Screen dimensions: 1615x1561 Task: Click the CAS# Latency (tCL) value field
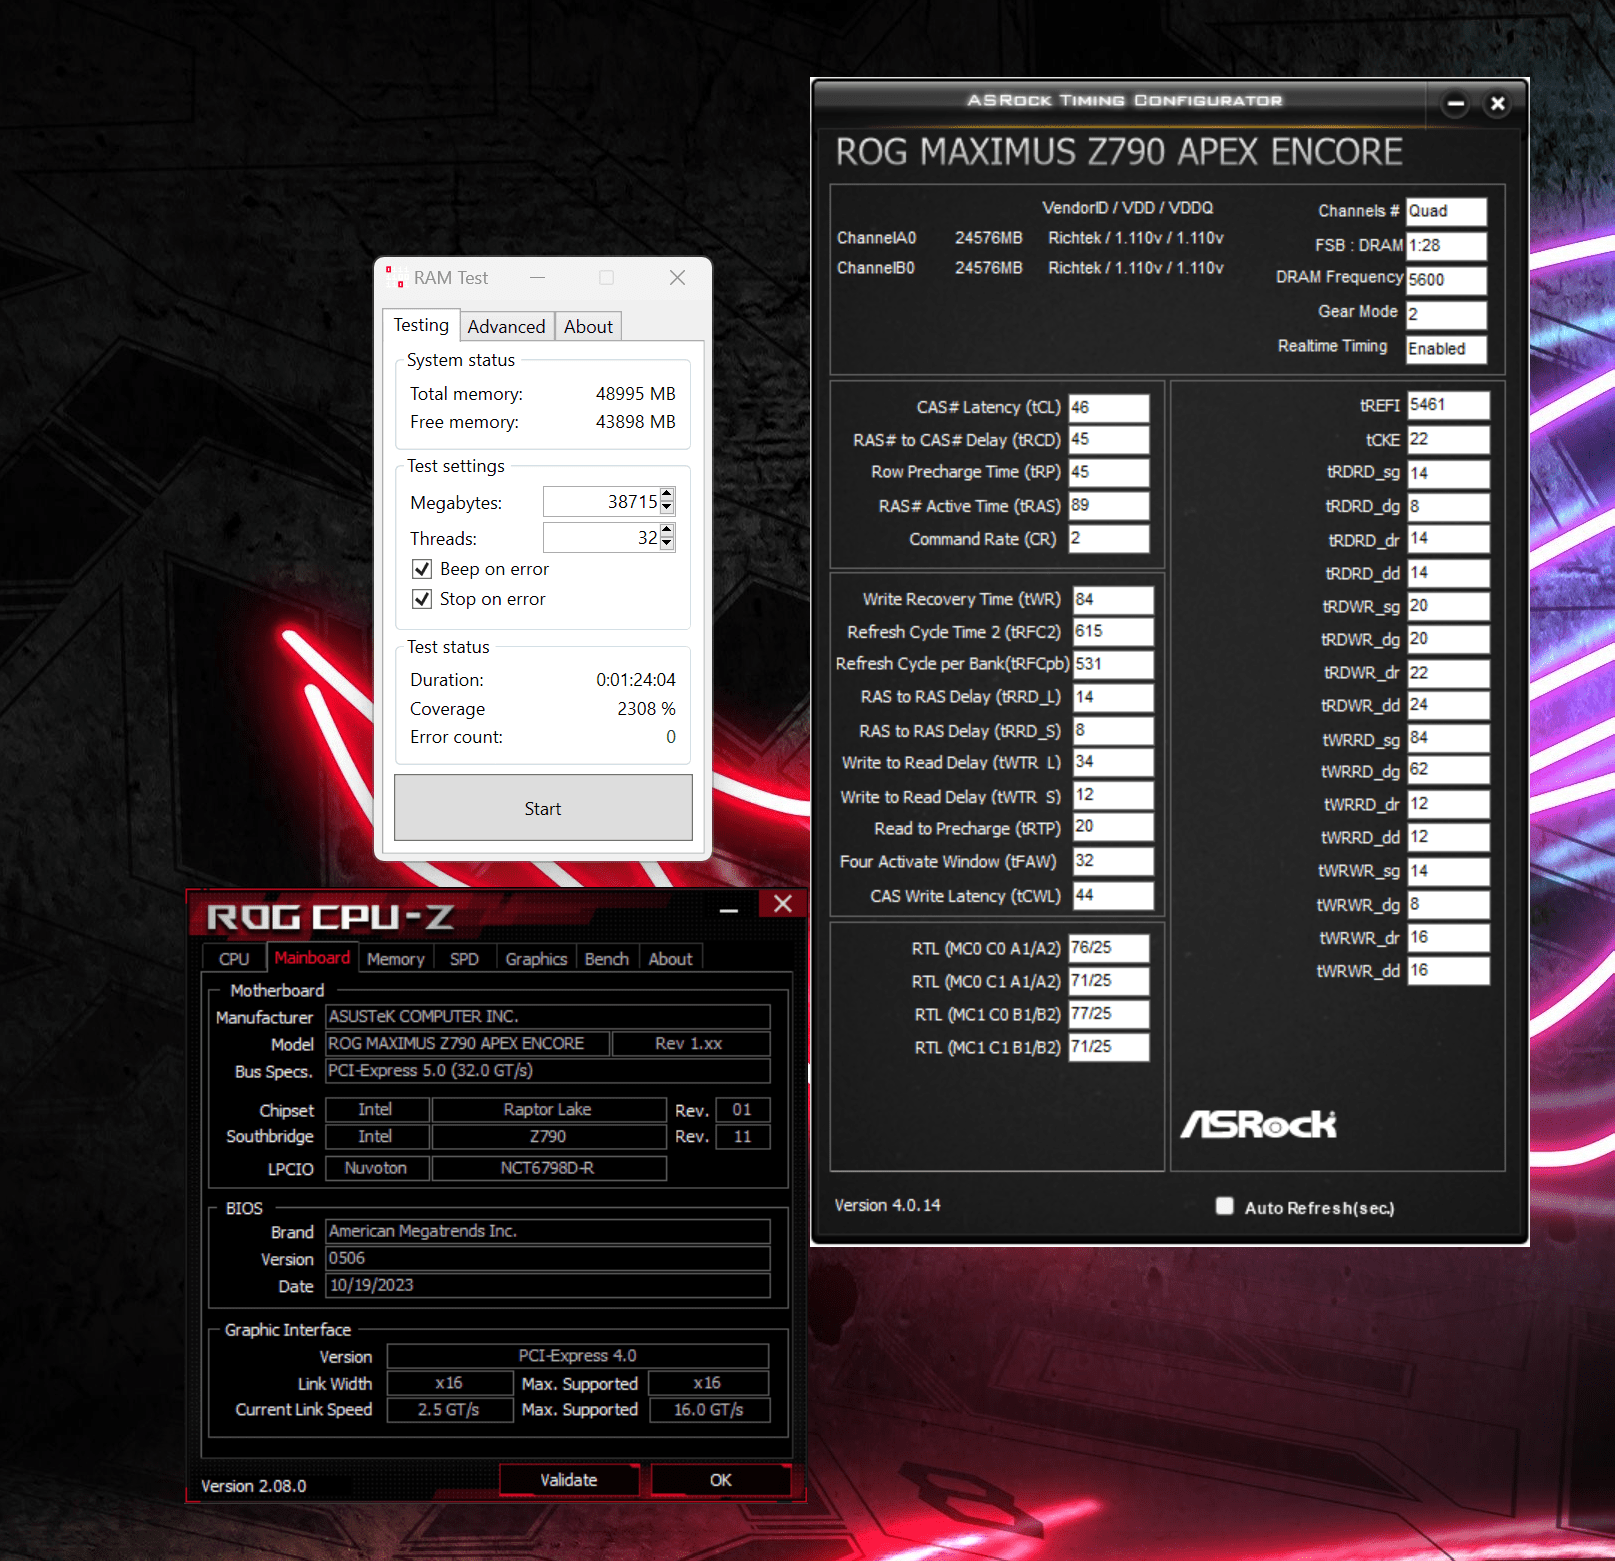[1109, 408]
